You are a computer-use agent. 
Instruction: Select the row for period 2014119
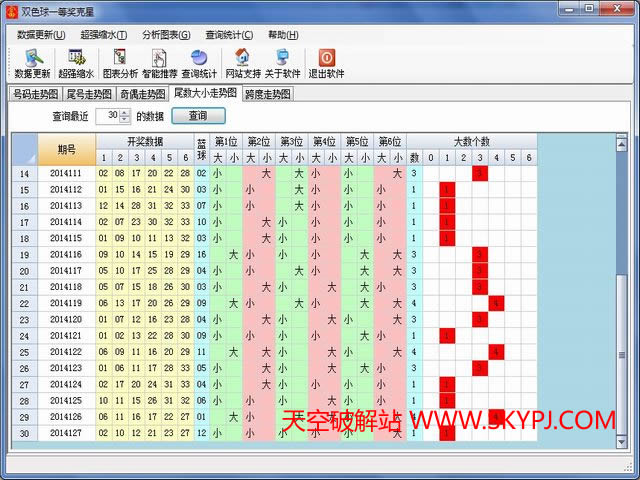(66, 303)
